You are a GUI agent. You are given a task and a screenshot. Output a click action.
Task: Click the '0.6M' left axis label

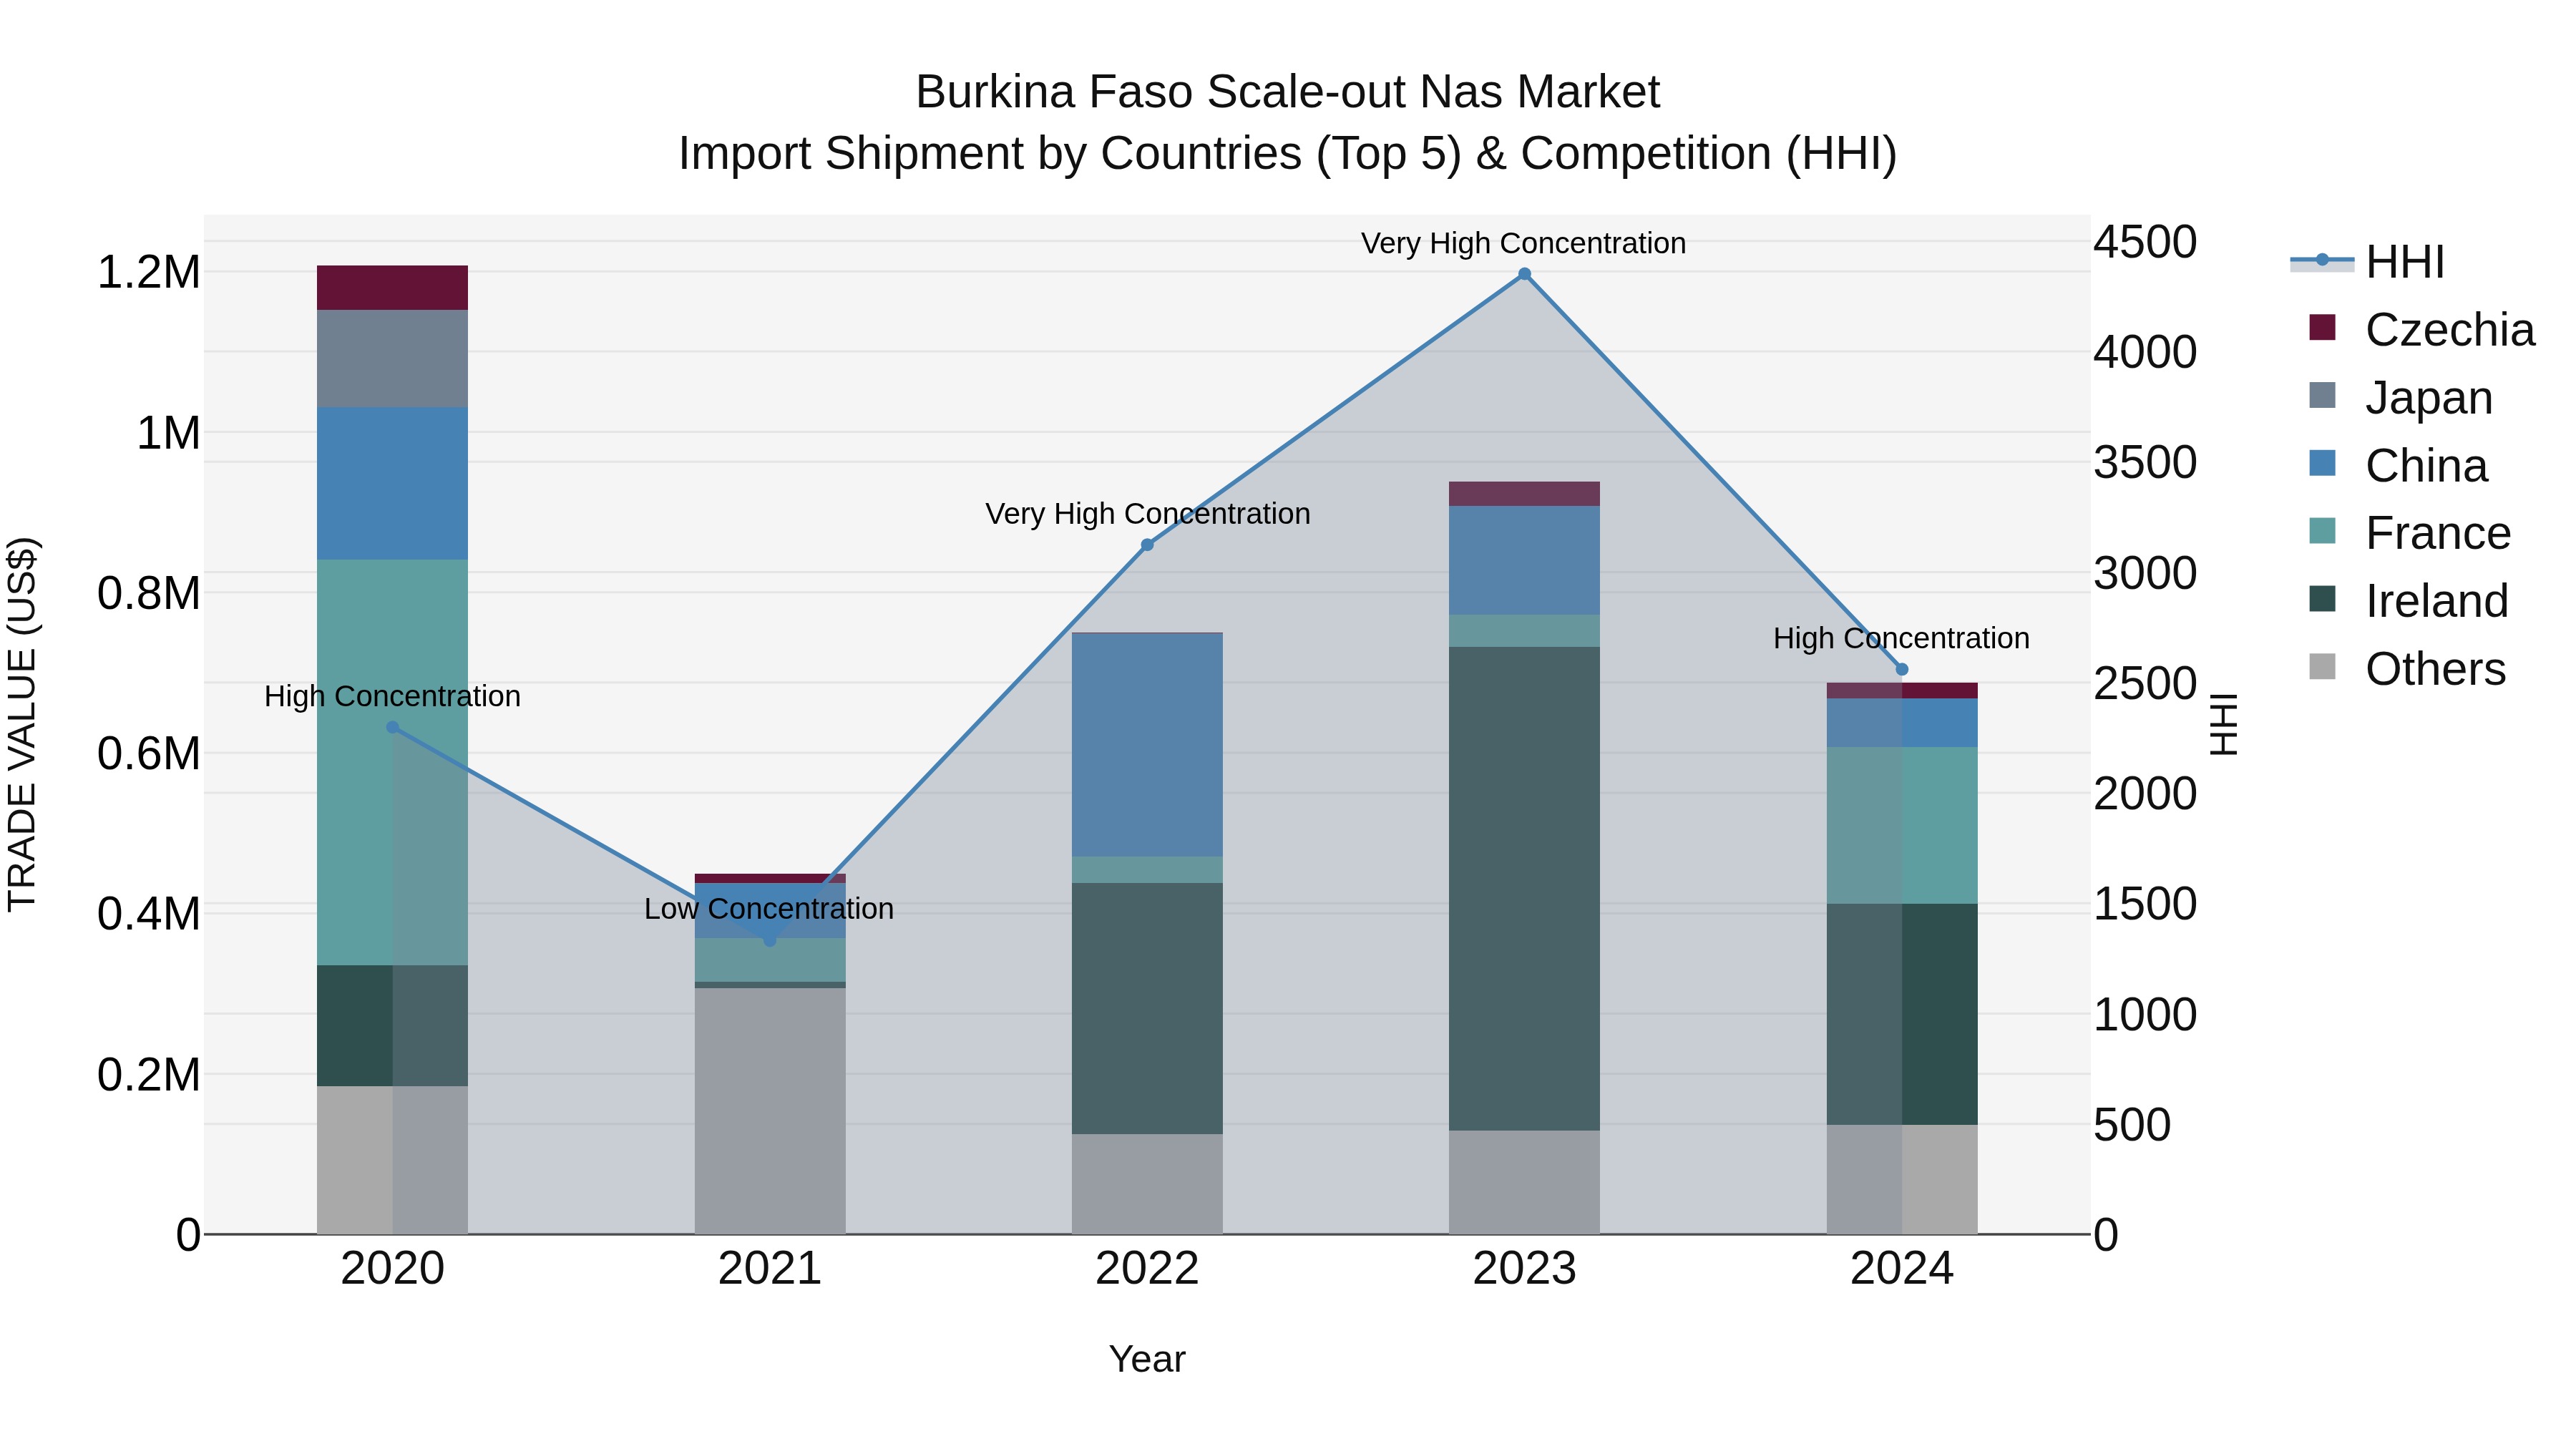pos(148,754)
